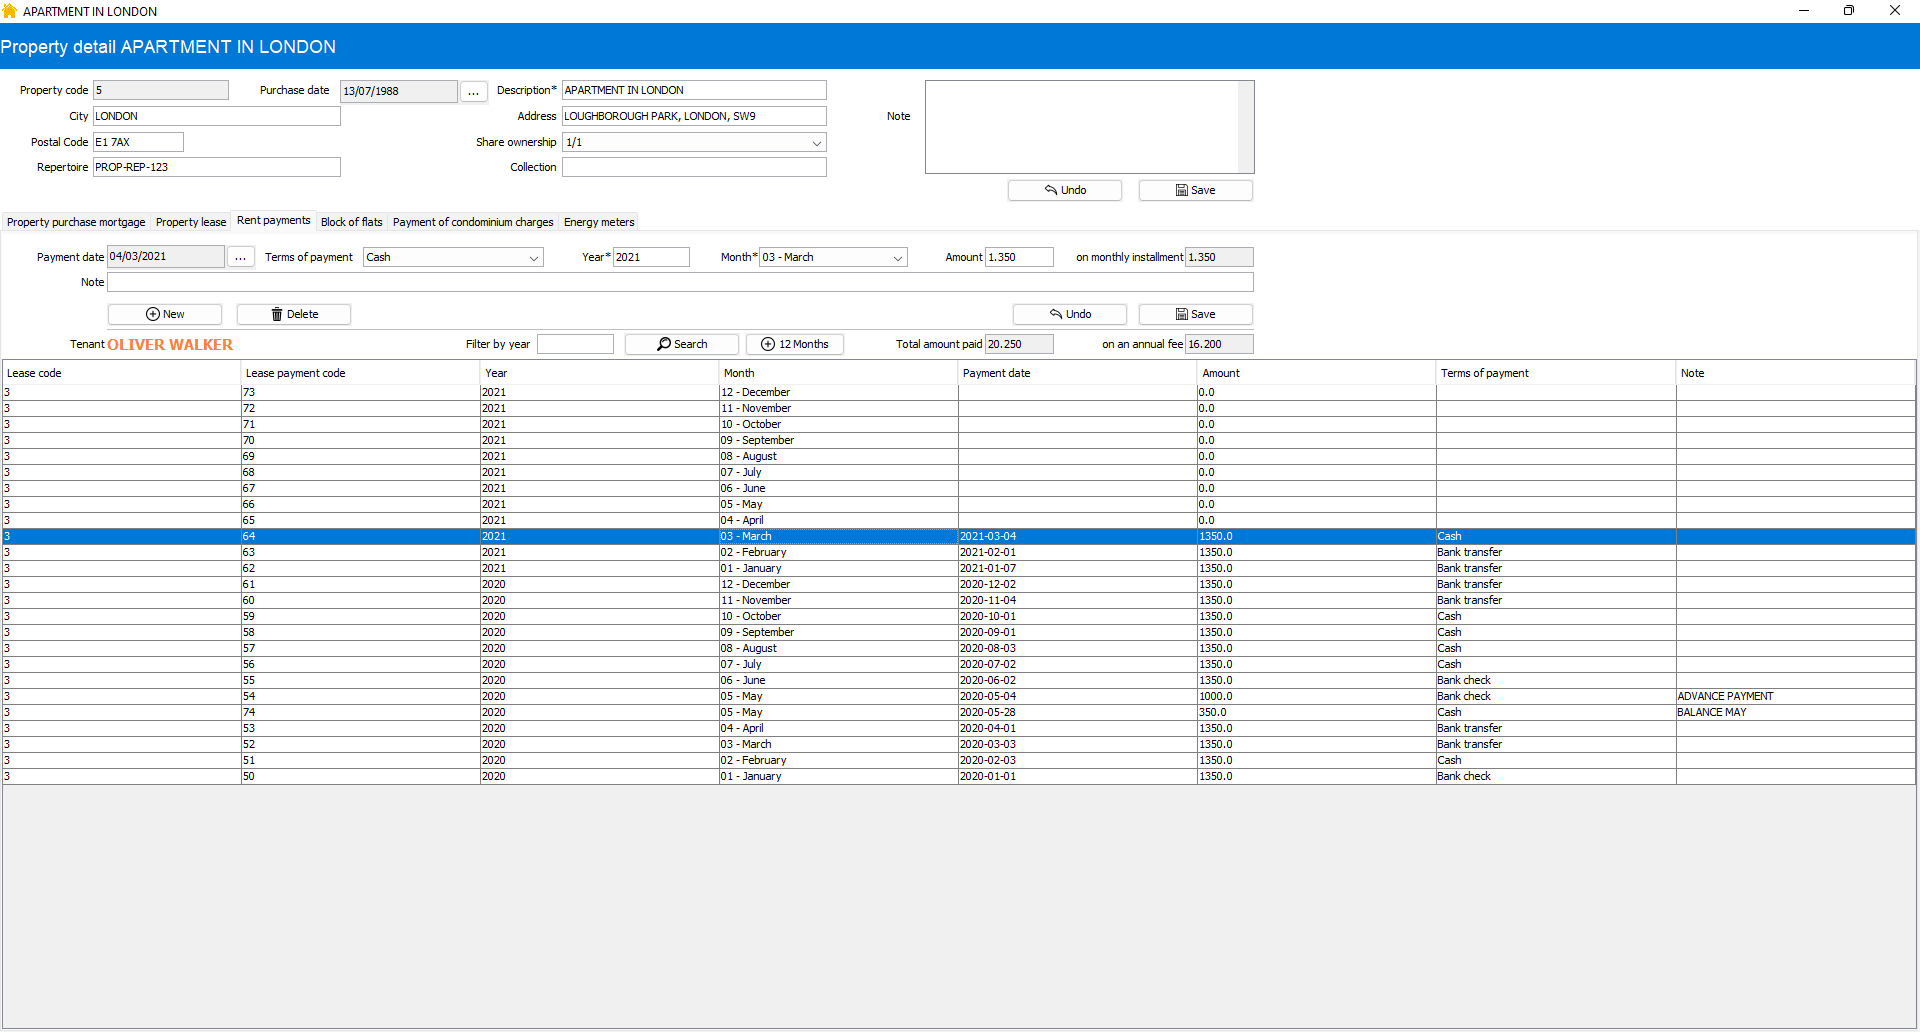The width and height of the screenshot is (1920, 1032).
Task: Expand the Month dropdown
Action: [x=897, y=258]
